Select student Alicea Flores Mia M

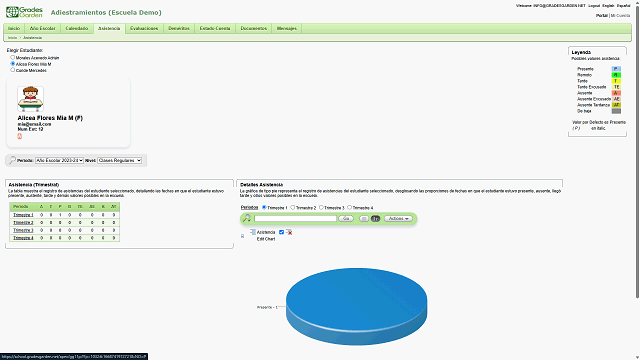(13, 64)
